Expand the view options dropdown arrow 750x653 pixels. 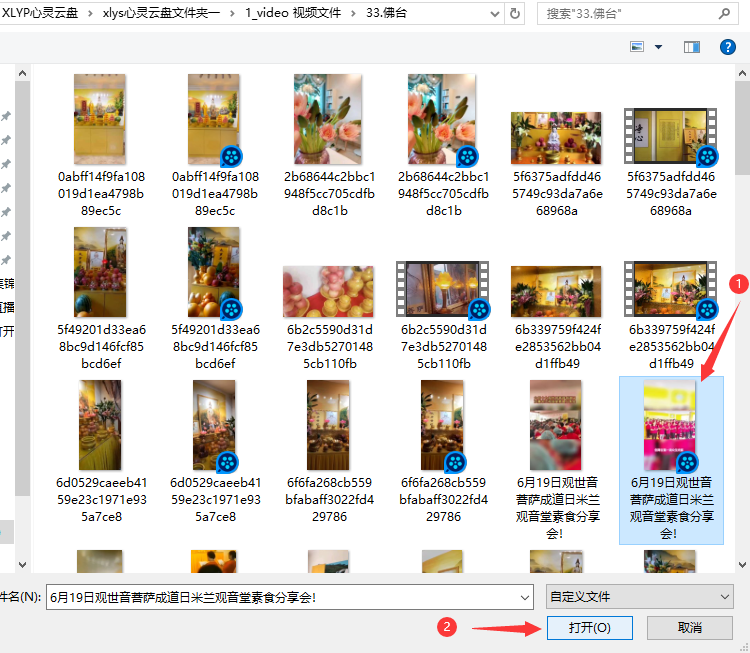coord(658,47)
